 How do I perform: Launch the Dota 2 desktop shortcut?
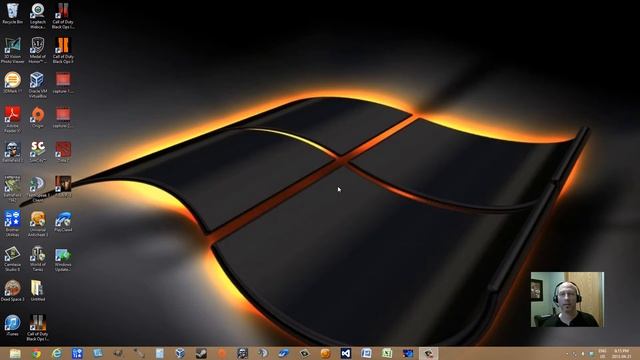tap(63, 152)
